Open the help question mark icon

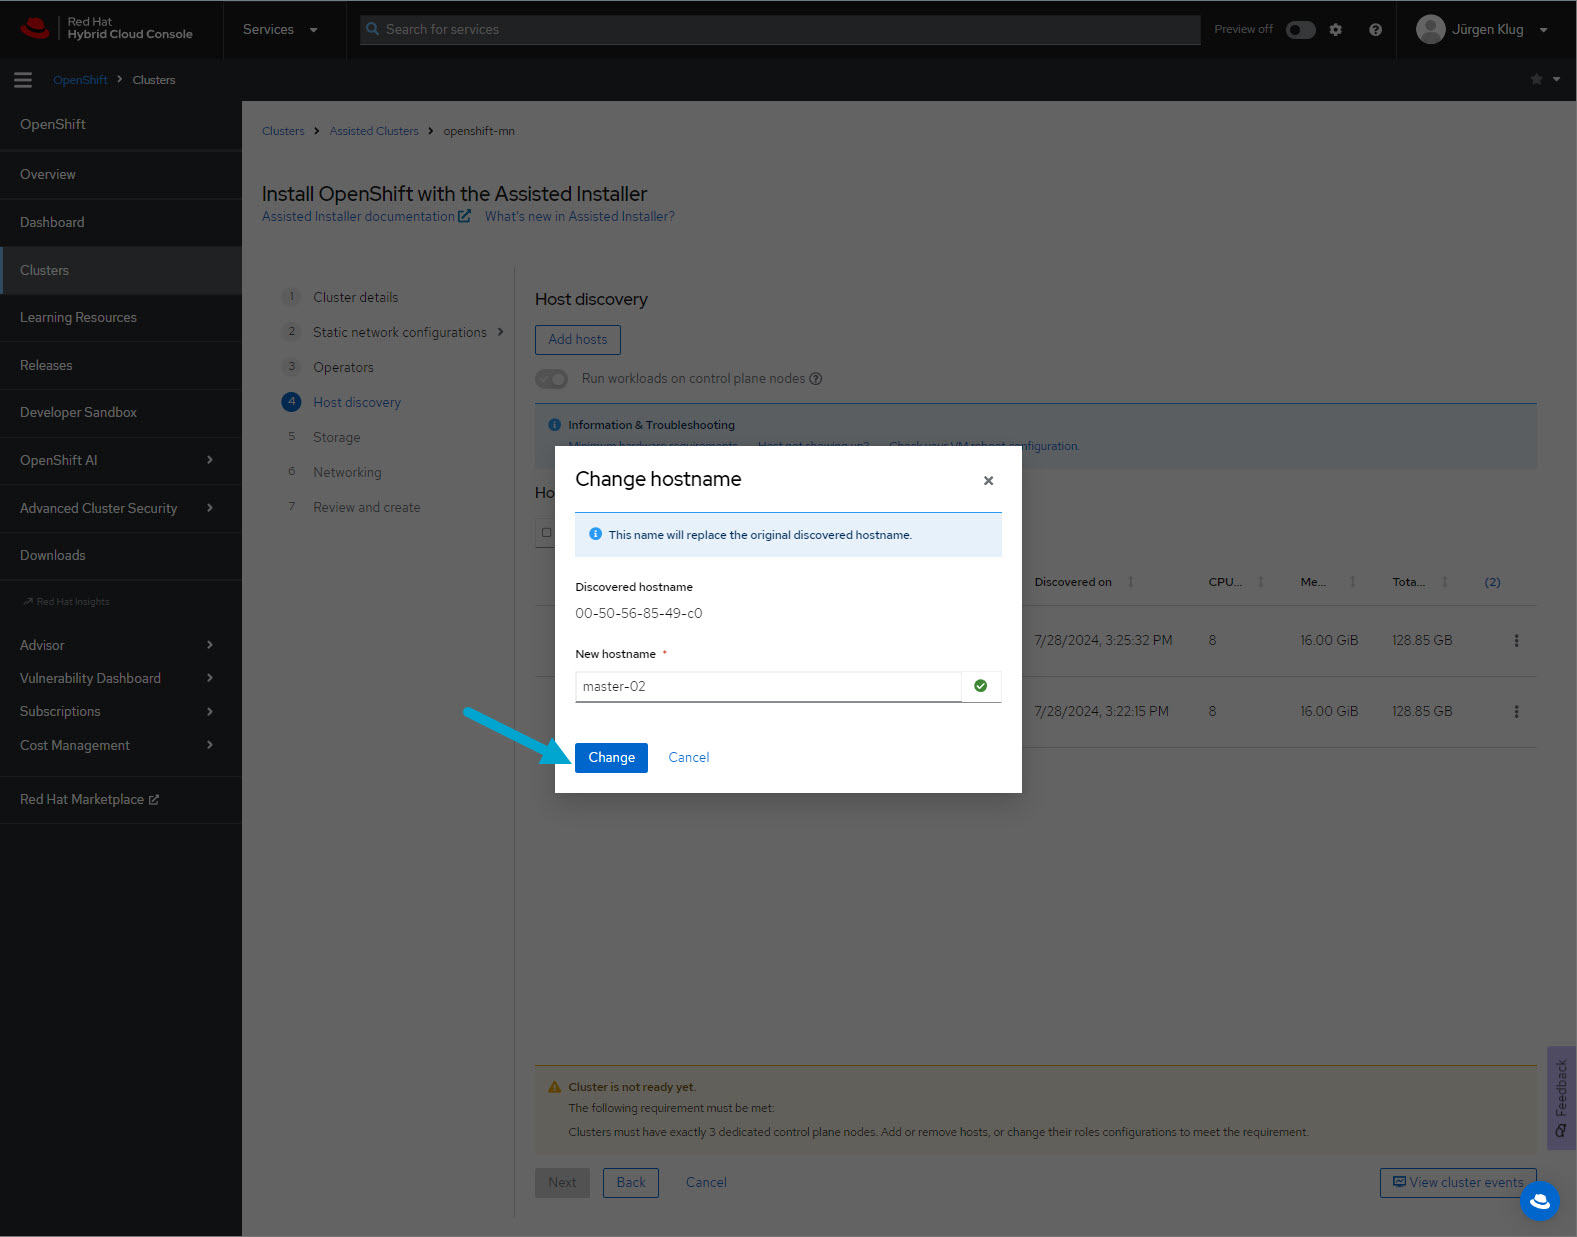point(1375,30)
